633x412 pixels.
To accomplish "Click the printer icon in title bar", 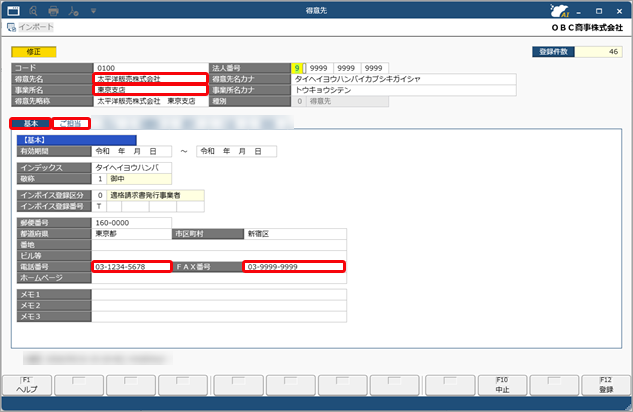I will click(53, 11).
